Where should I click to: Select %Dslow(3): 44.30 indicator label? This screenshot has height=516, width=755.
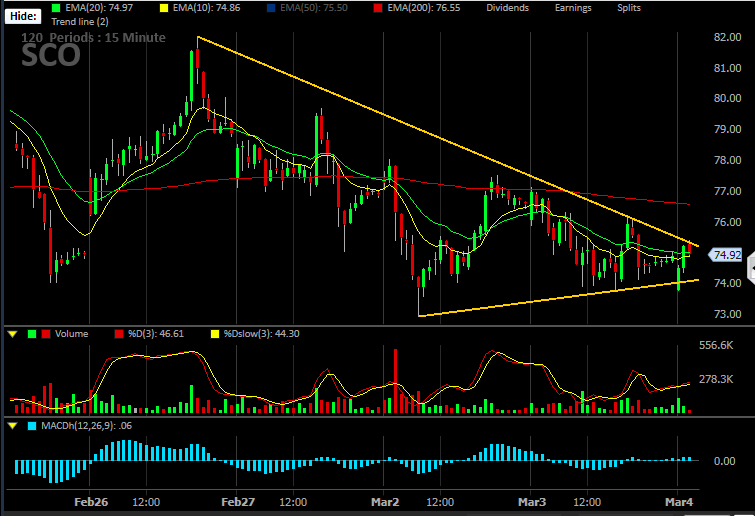261,334
